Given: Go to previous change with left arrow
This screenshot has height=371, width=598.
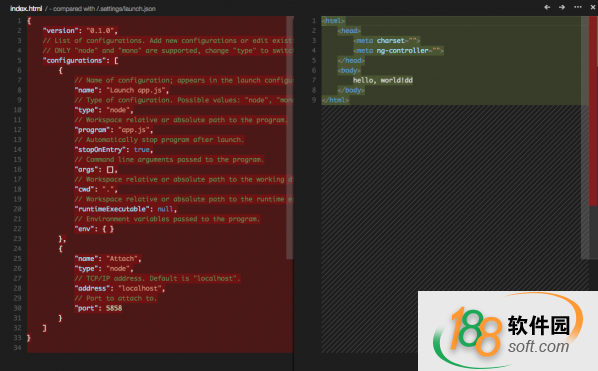Looking at the screenshot, I should [547, 7].
